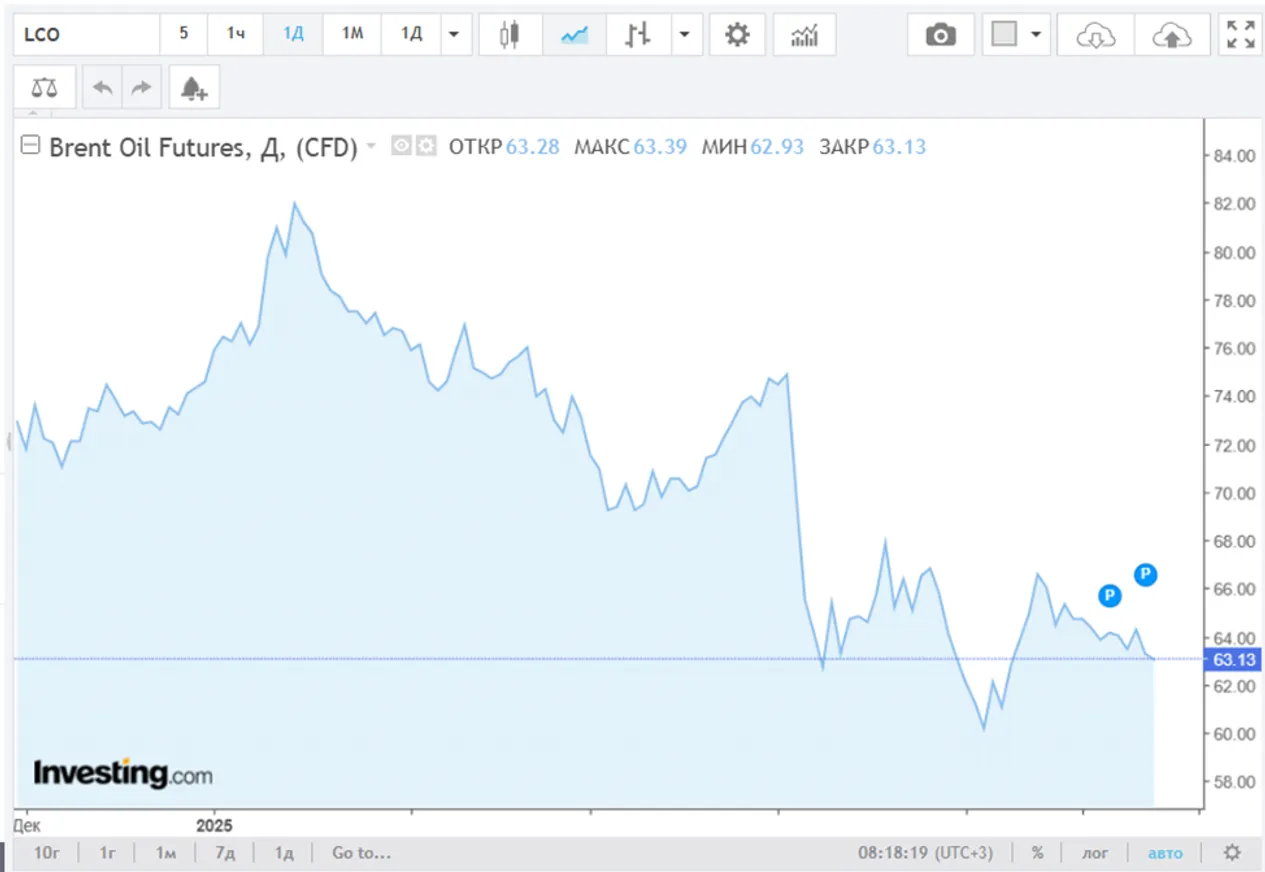Image resolution: width=1265 pixels, height=872 pixels.
Task: Expand the time interval dropdown arrow
Action: pos(454,35)
